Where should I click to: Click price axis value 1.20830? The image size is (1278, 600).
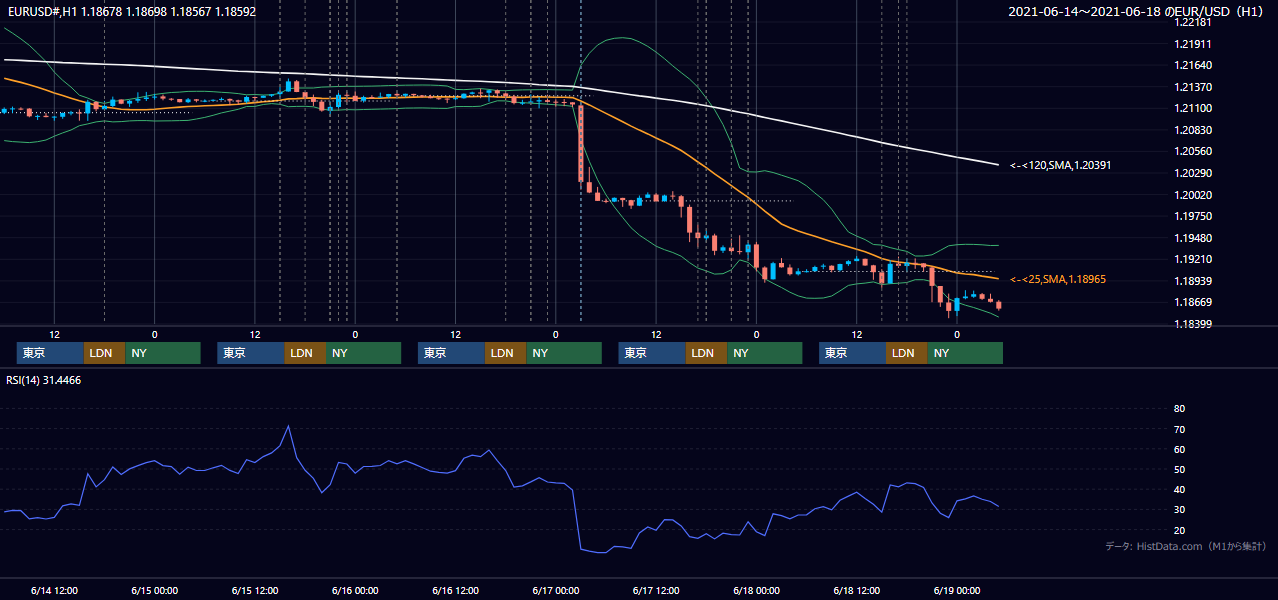click(1193, 130)
